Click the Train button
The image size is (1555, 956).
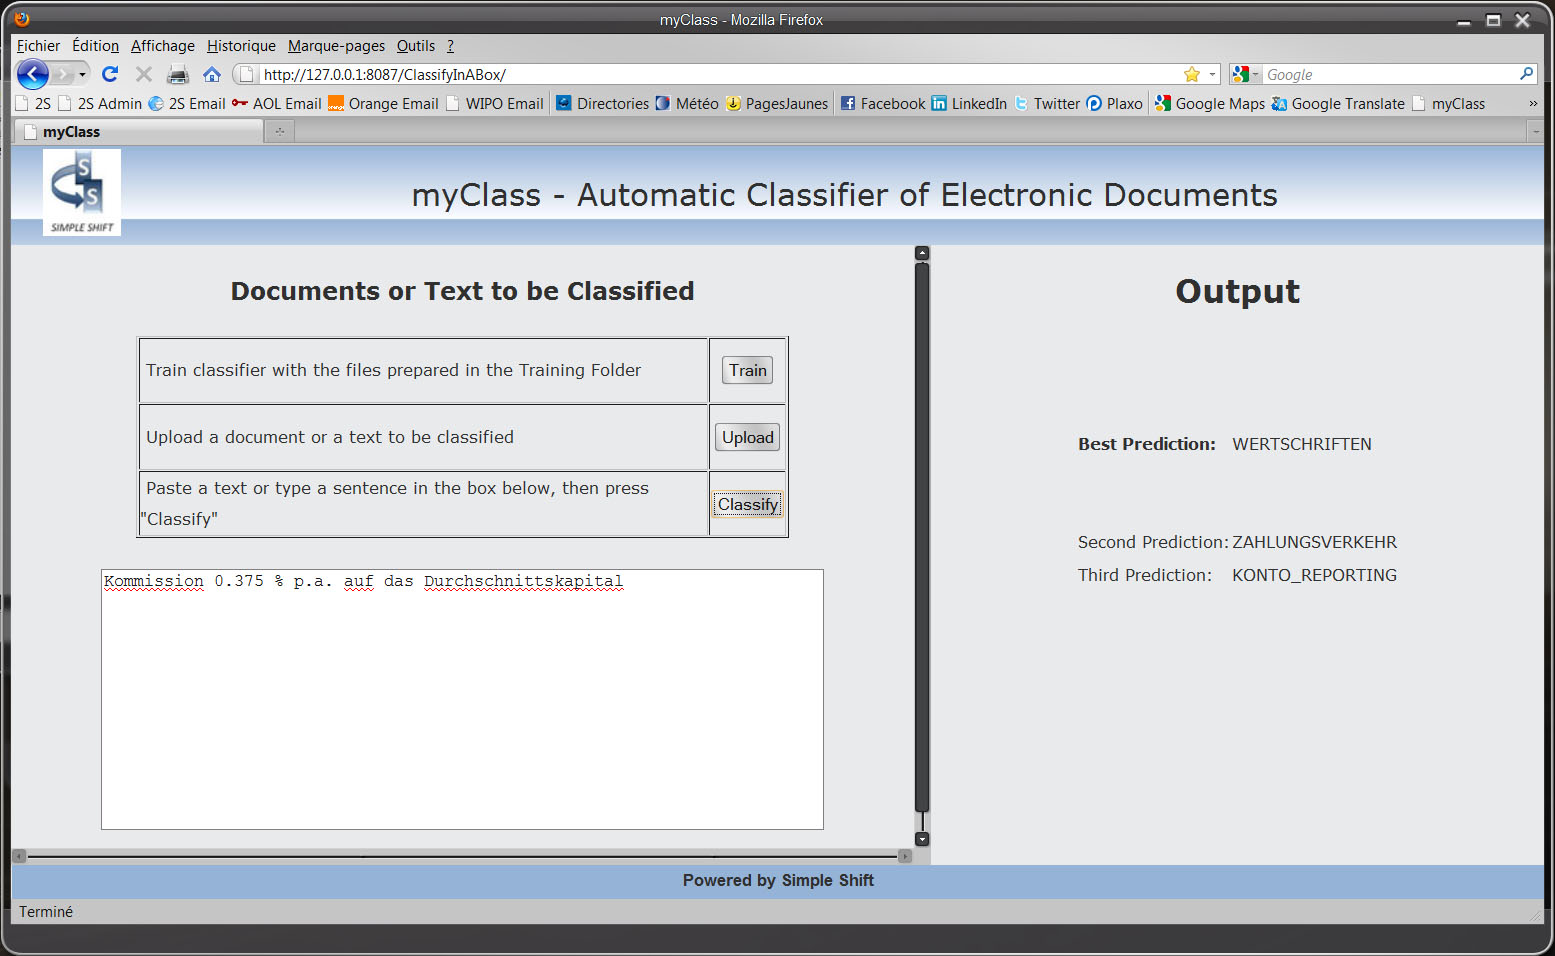(x=748, y=370)
